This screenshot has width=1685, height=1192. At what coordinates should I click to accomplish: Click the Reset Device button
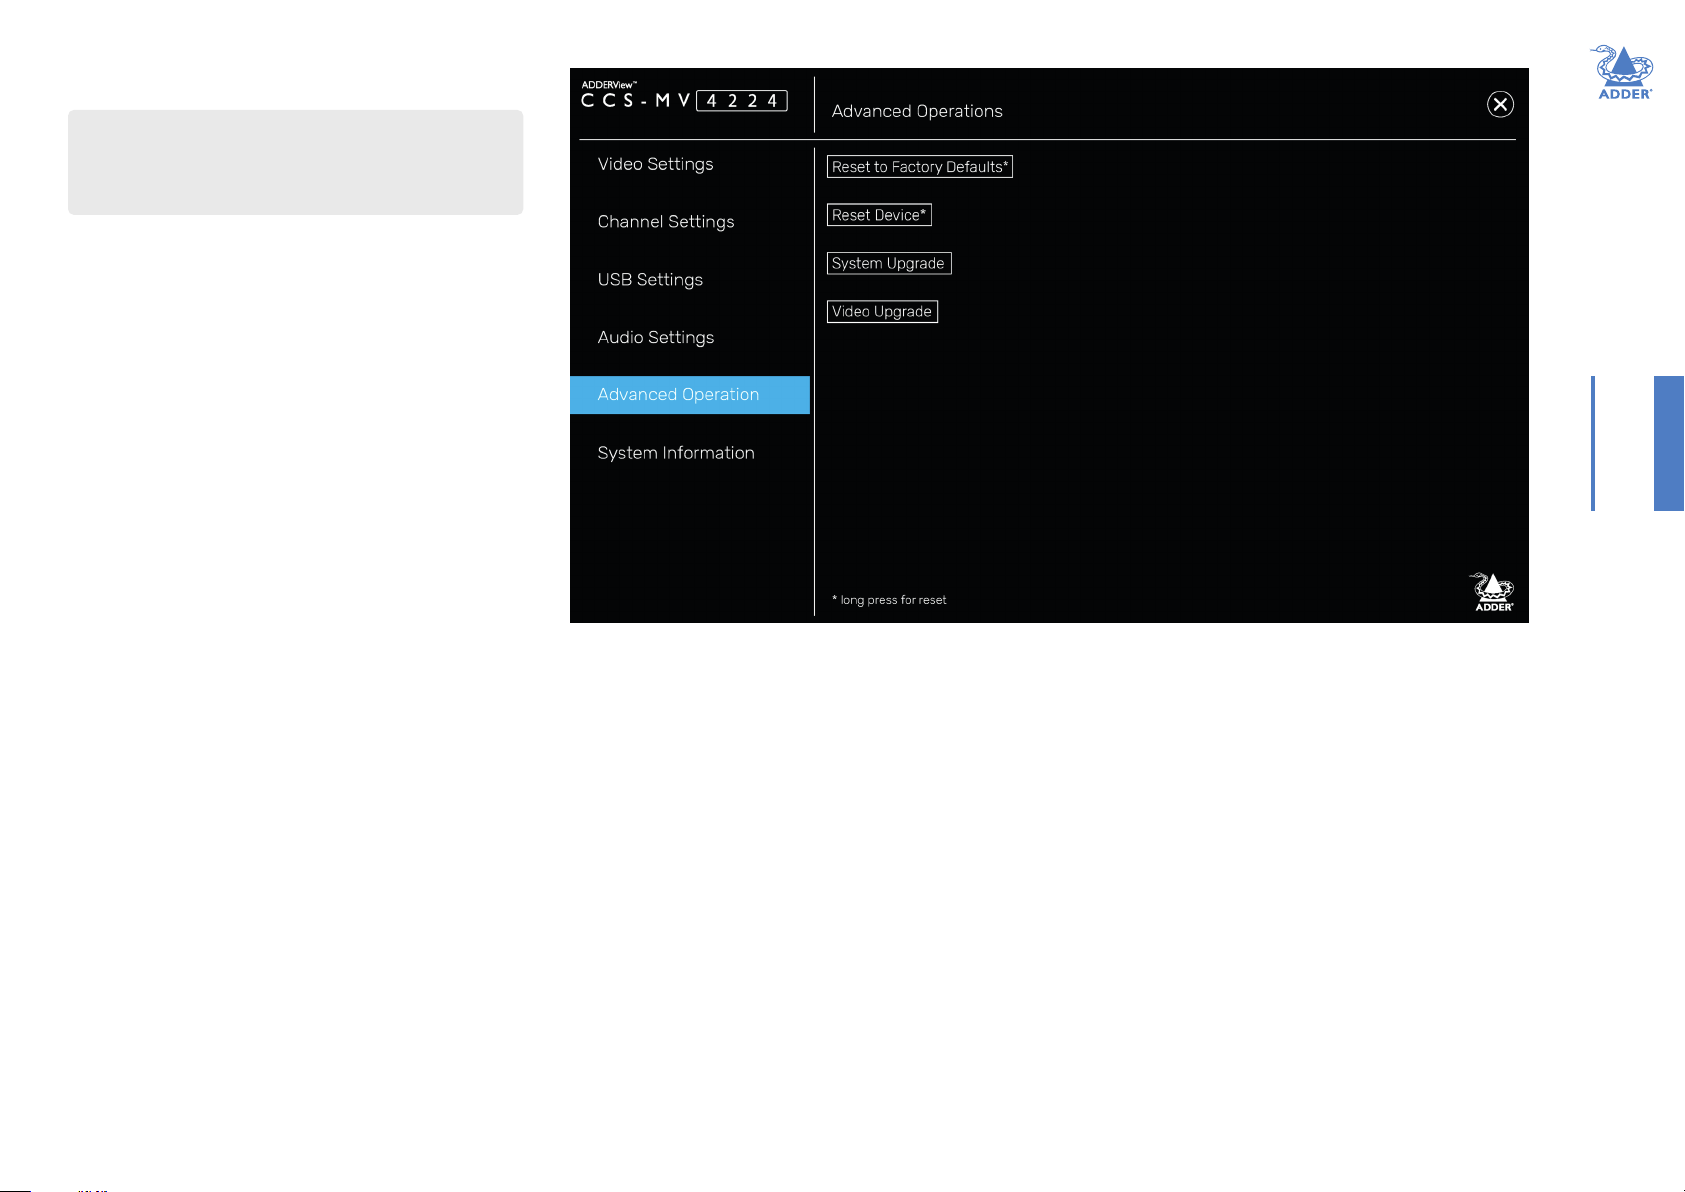point(879,215)
